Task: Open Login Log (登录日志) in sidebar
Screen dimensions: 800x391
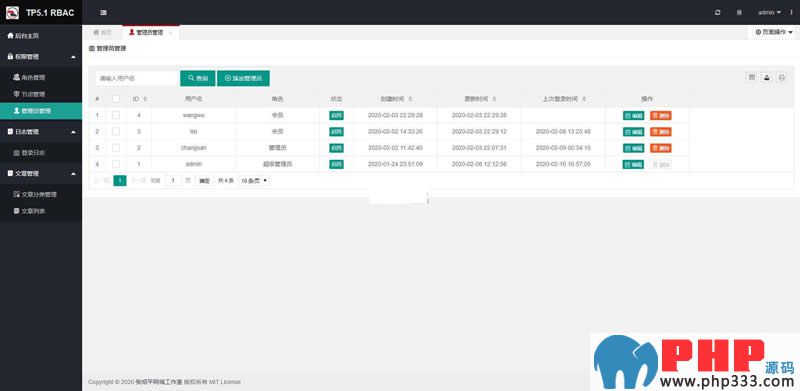Action: click(x=41, y=153)
